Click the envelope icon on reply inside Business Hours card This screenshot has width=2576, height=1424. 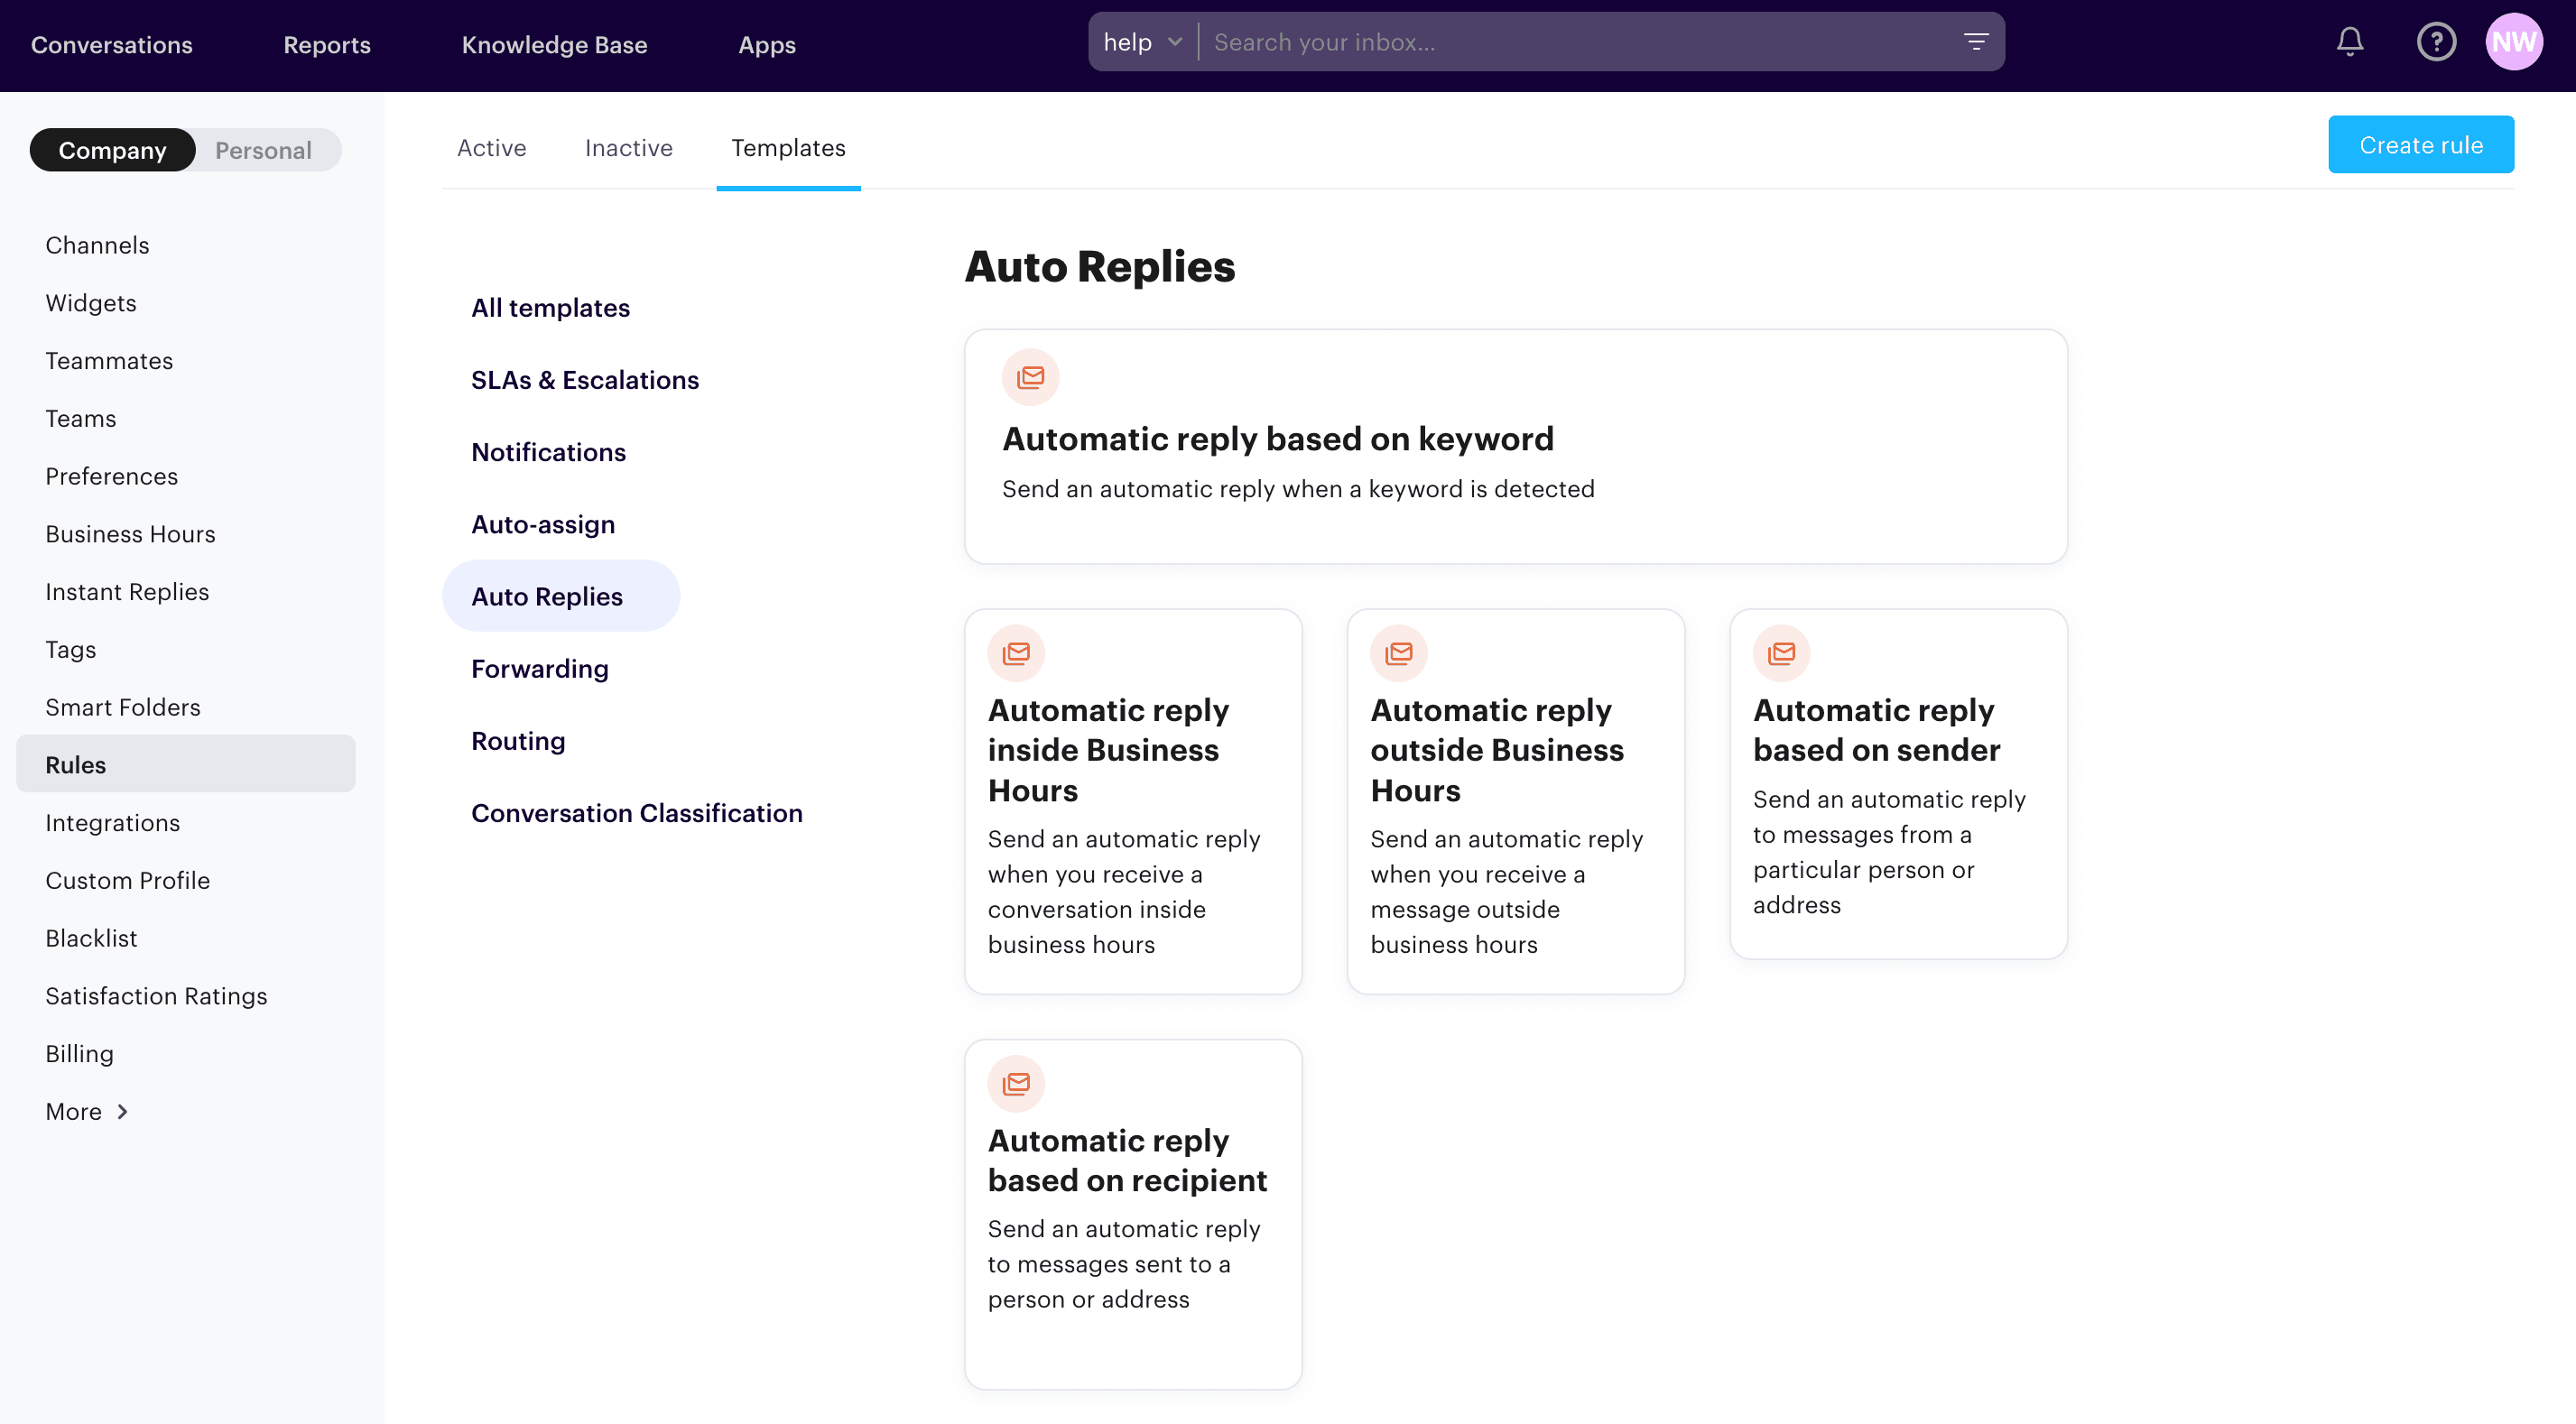click(1016, 652)
